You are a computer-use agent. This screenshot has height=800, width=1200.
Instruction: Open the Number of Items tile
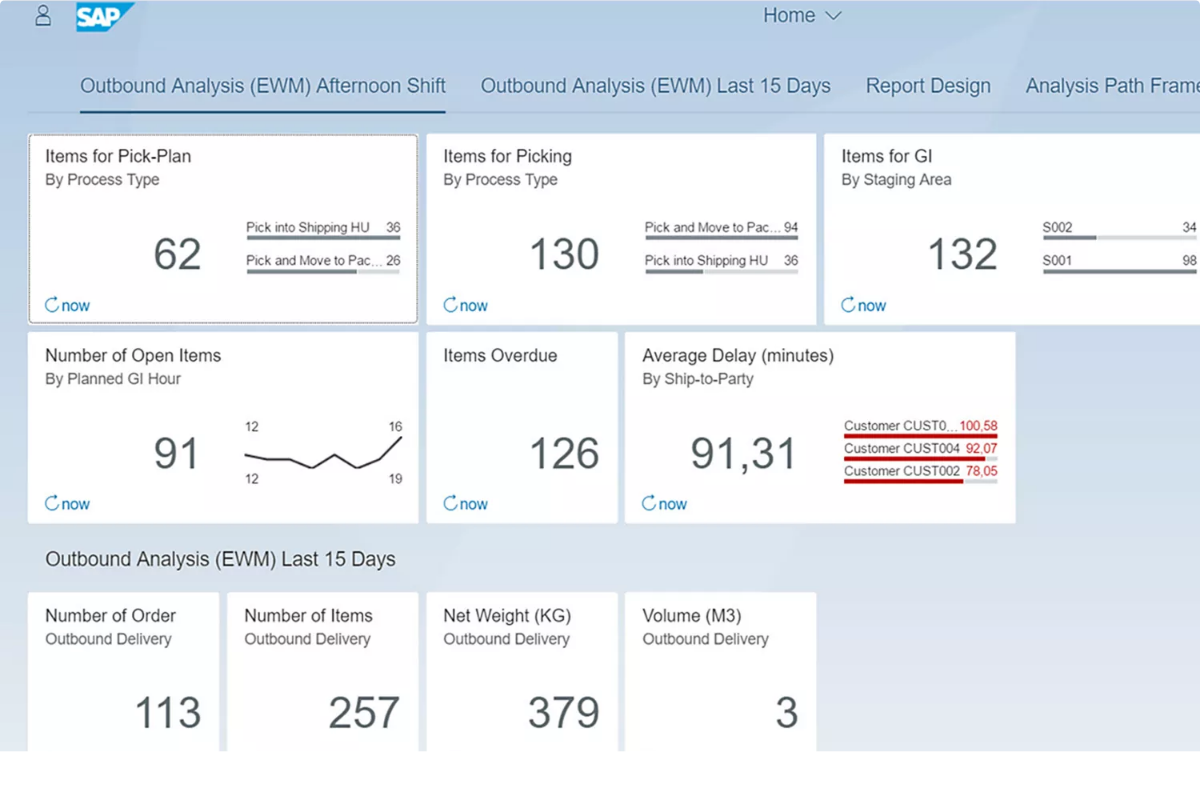(322, 670)
